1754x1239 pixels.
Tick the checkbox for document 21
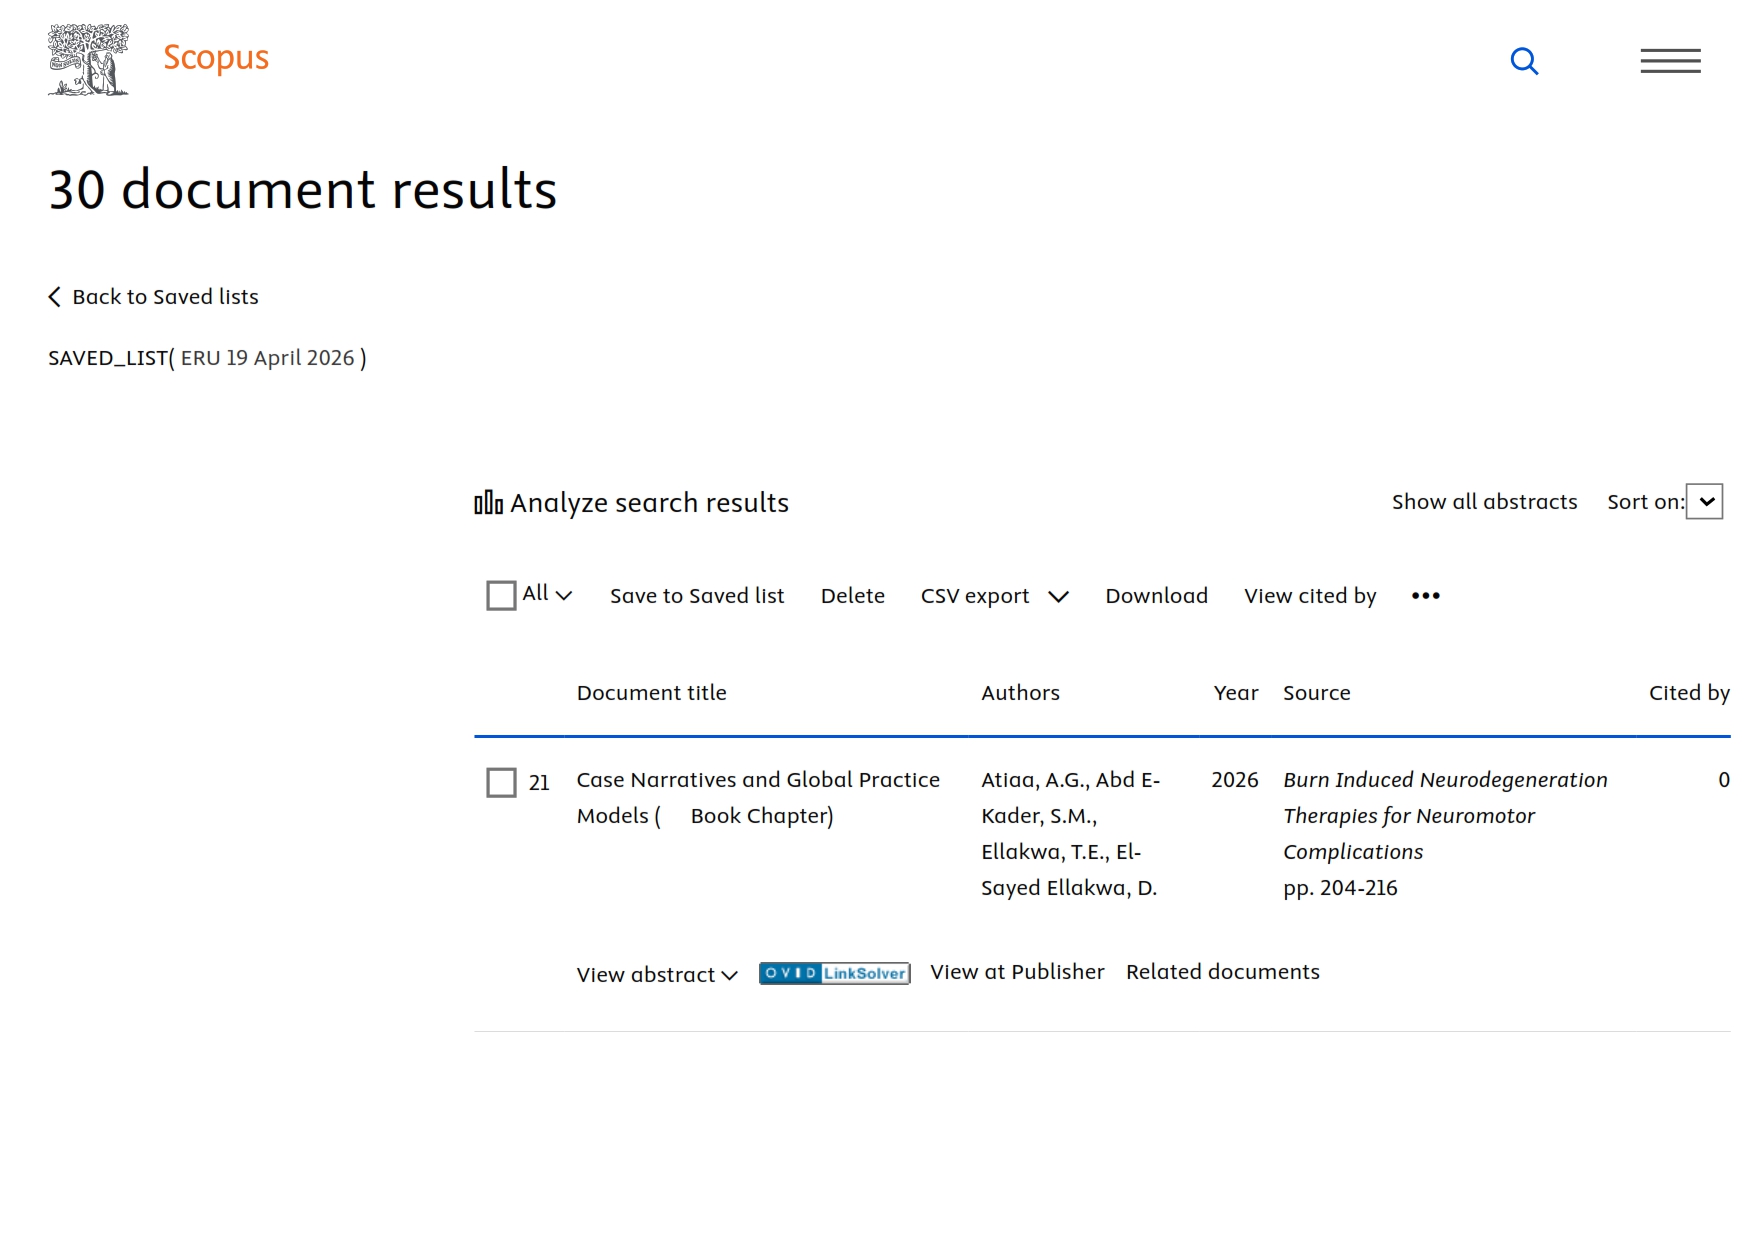[x=501, y=782]
